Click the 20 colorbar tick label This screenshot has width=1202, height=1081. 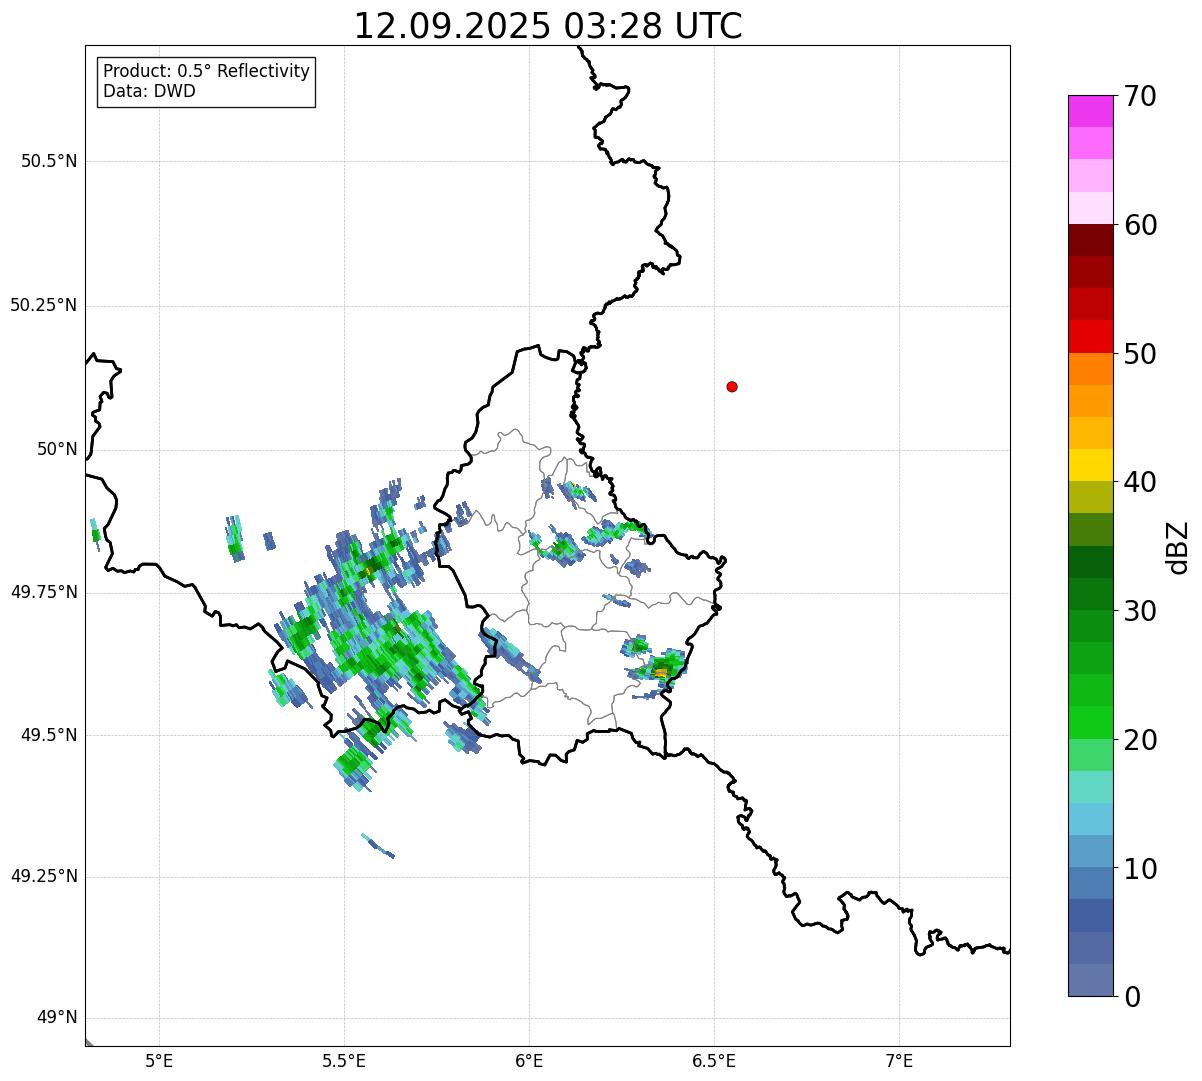(x=1140, y=740)
